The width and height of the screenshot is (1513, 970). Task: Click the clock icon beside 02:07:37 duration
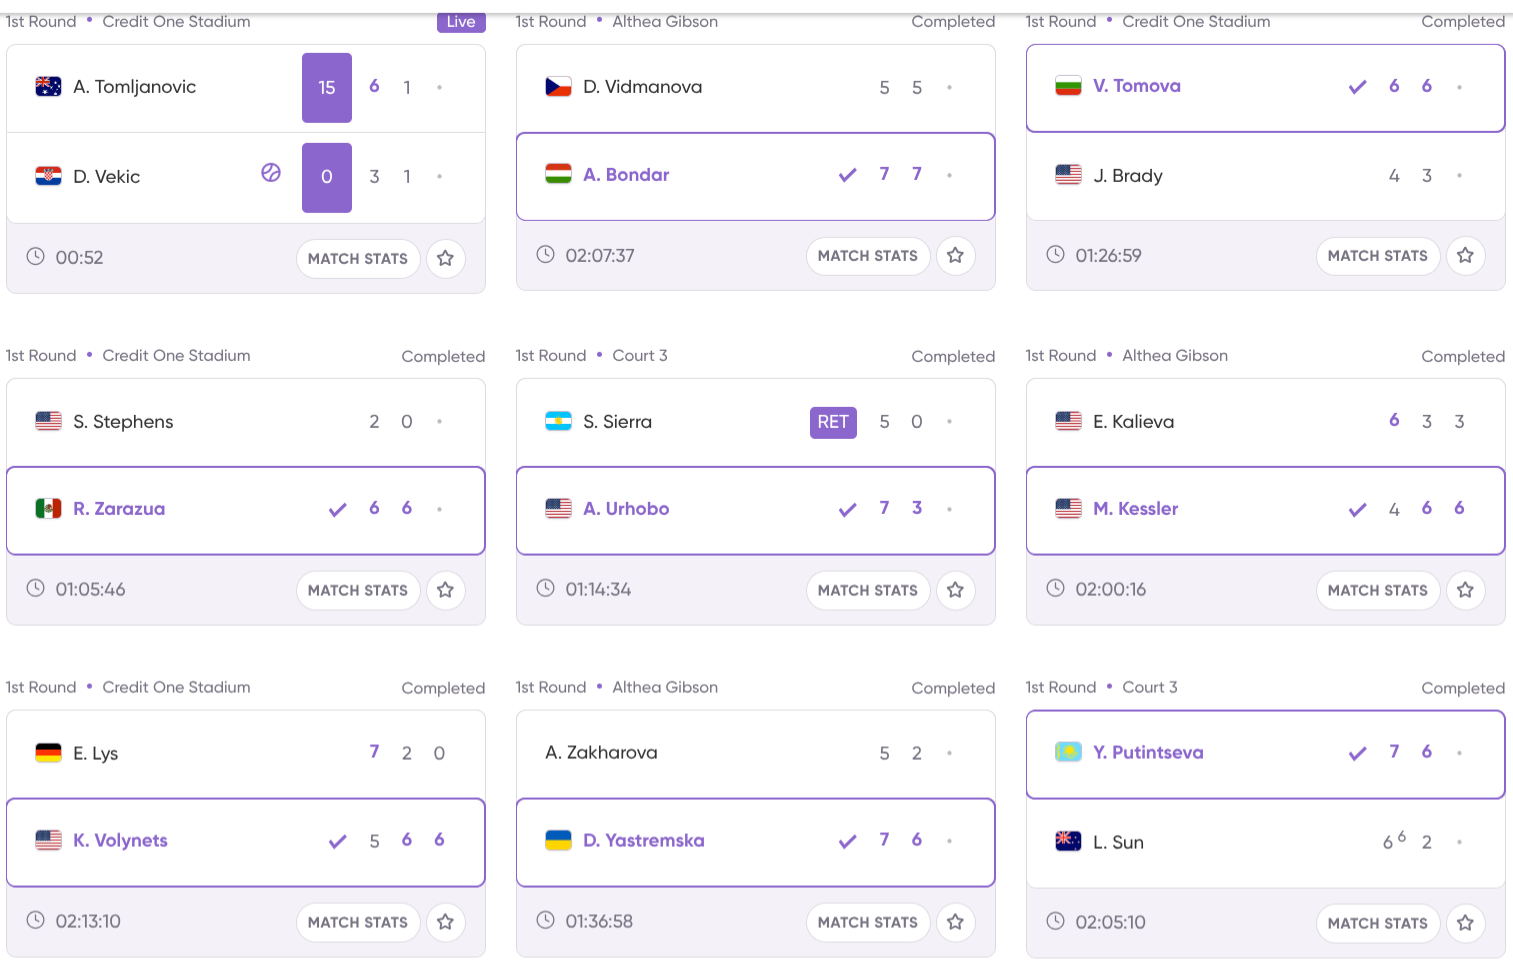tap(545, 255)
